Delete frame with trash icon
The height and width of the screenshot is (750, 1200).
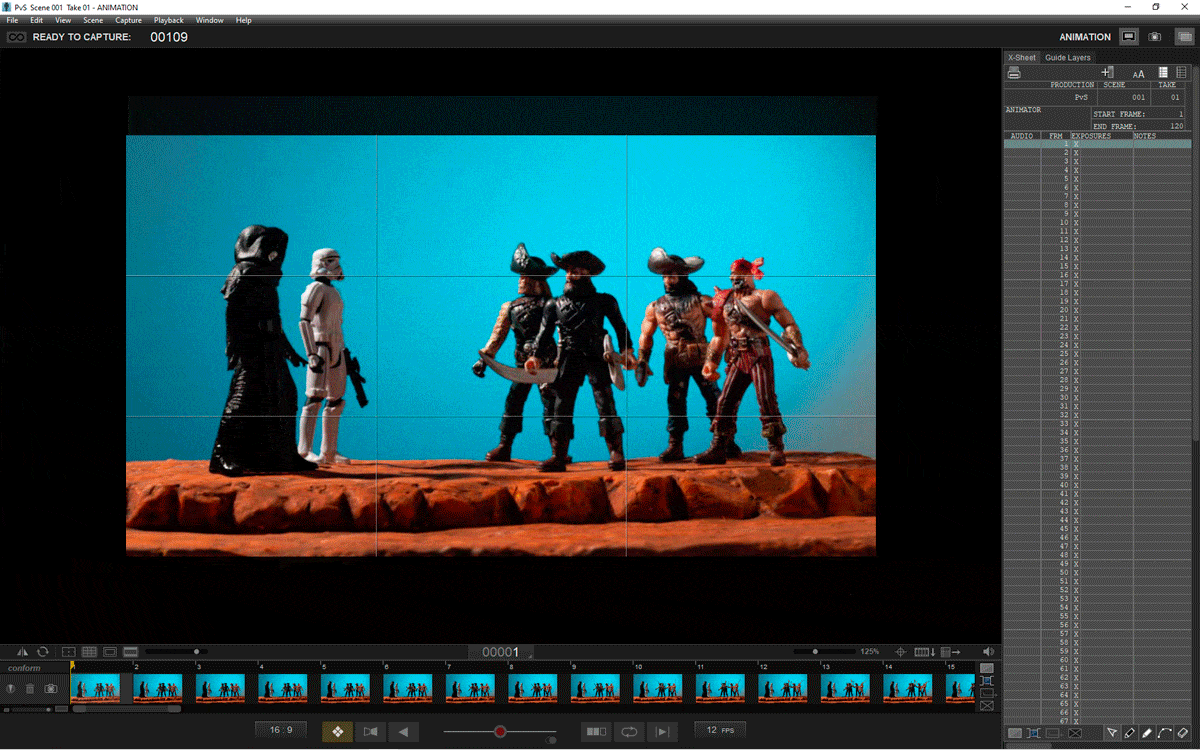(x=30, y=689)
